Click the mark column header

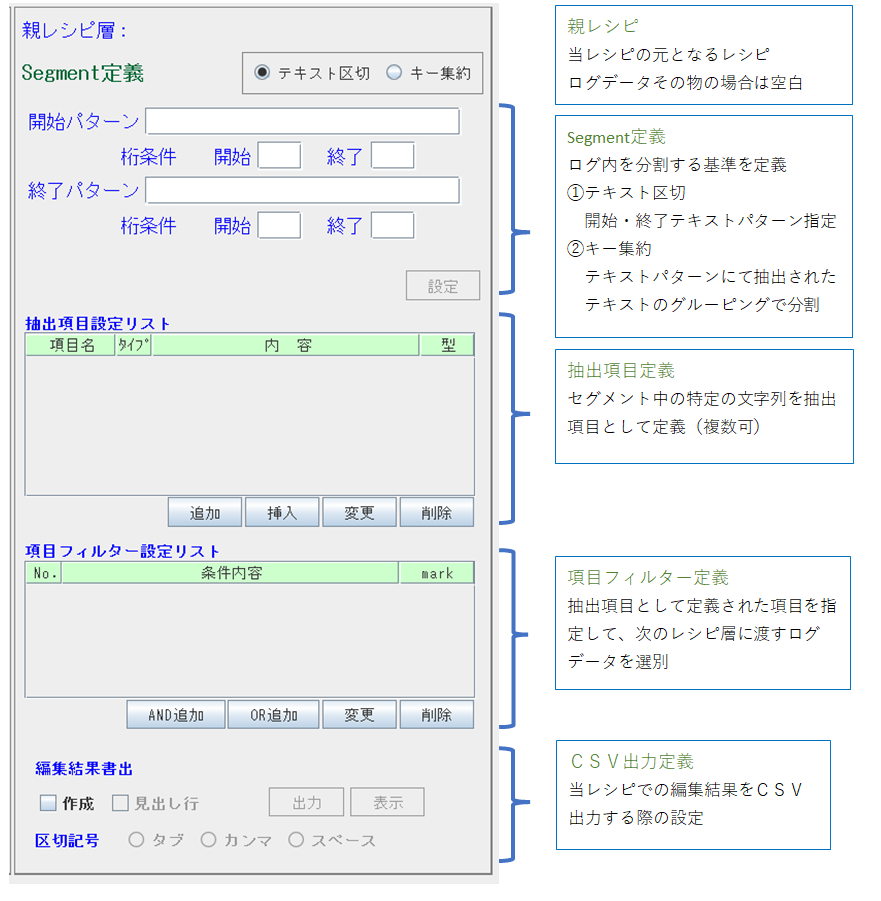pos(437,573)
